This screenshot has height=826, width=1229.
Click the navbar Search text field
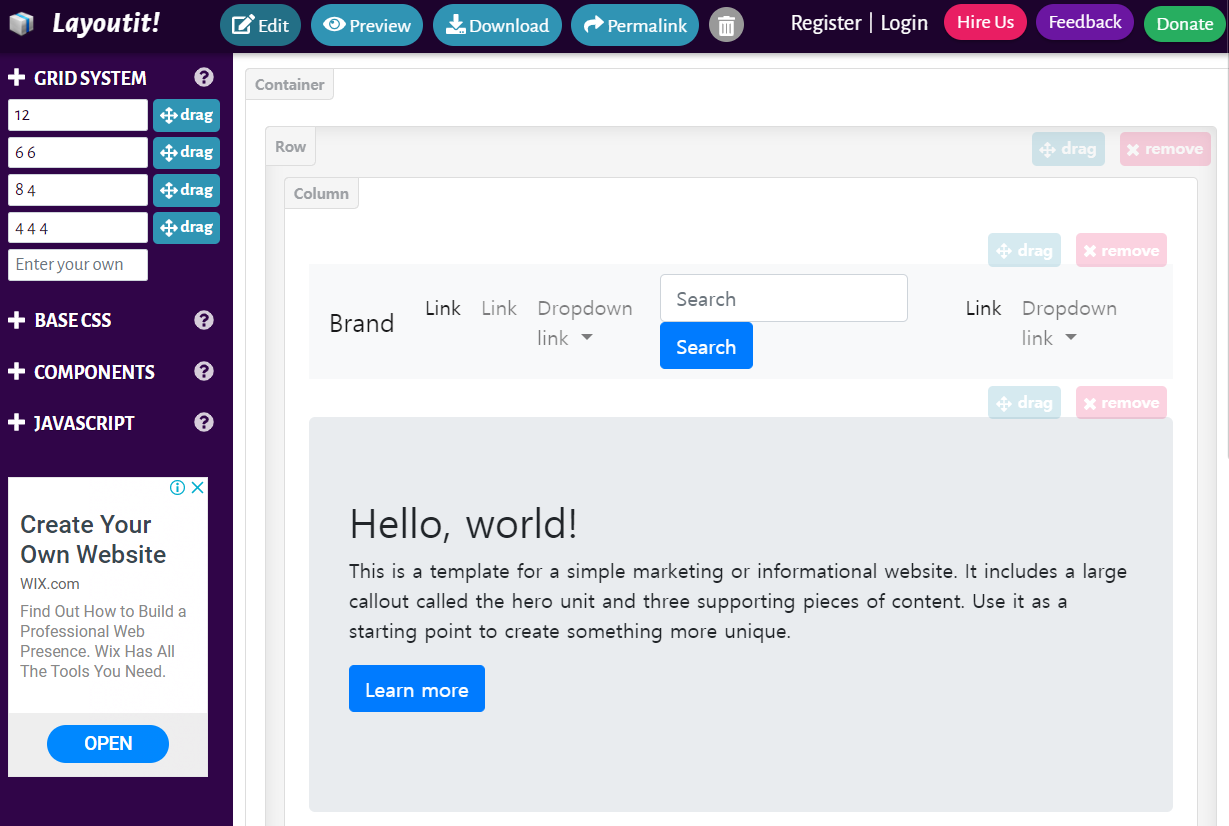tap(784, 298)
